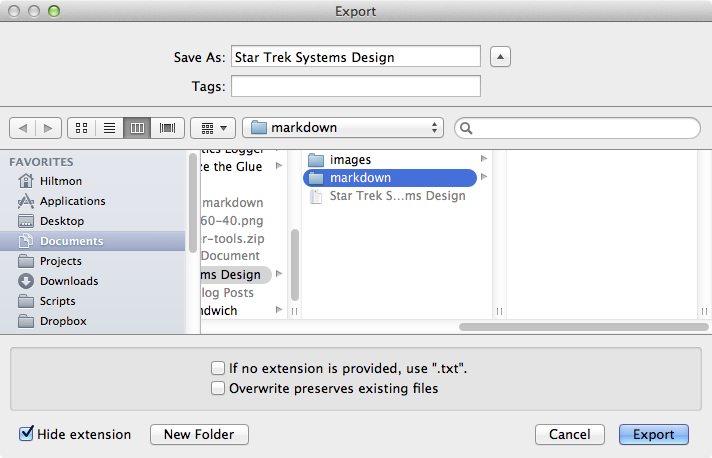Open the markdown folder location dropdown
Viewport: 712px width, 458px height.
[343, 128]
